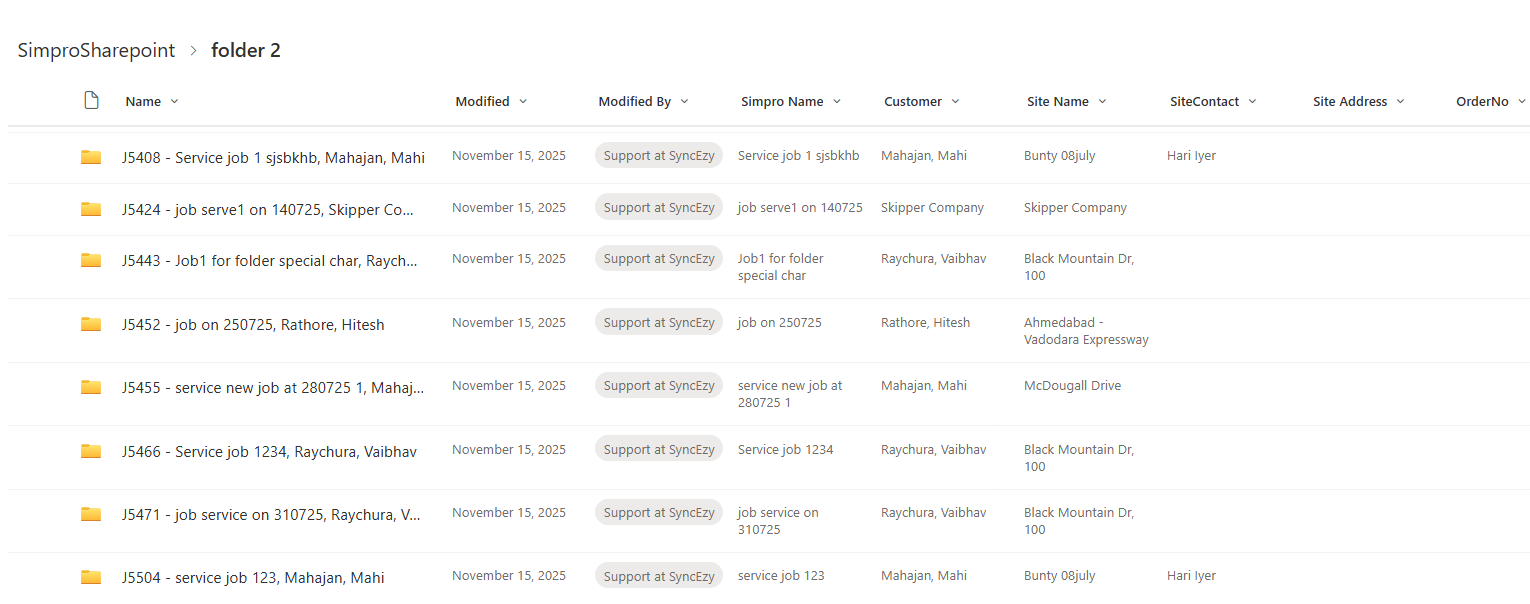The width and height of the screenshot is (1530, 604).
Task: Expand the Simpro Name column menu
Action: [x=837, y=102]
